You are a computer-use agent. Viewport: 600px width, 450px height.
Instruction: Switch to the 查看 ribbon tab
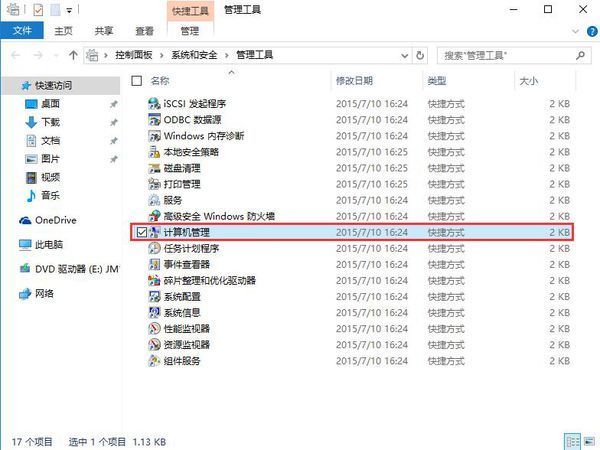(x=145, y=31)
